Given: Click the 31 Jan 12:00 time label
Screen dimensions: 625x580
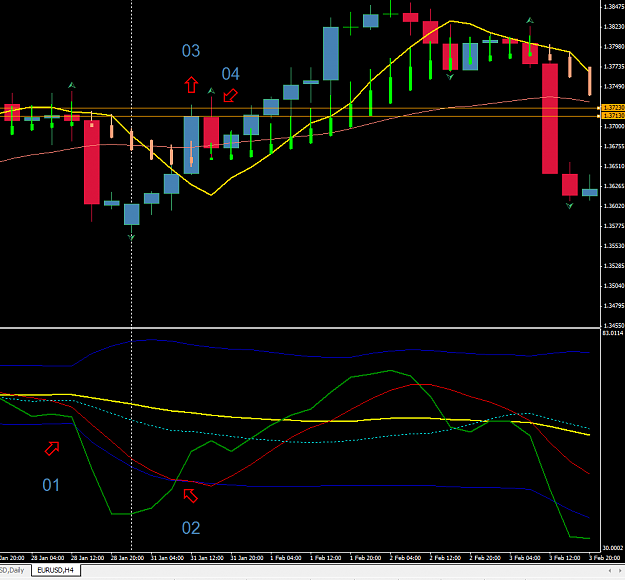Looking at the screenshot, I should point(207,558).
